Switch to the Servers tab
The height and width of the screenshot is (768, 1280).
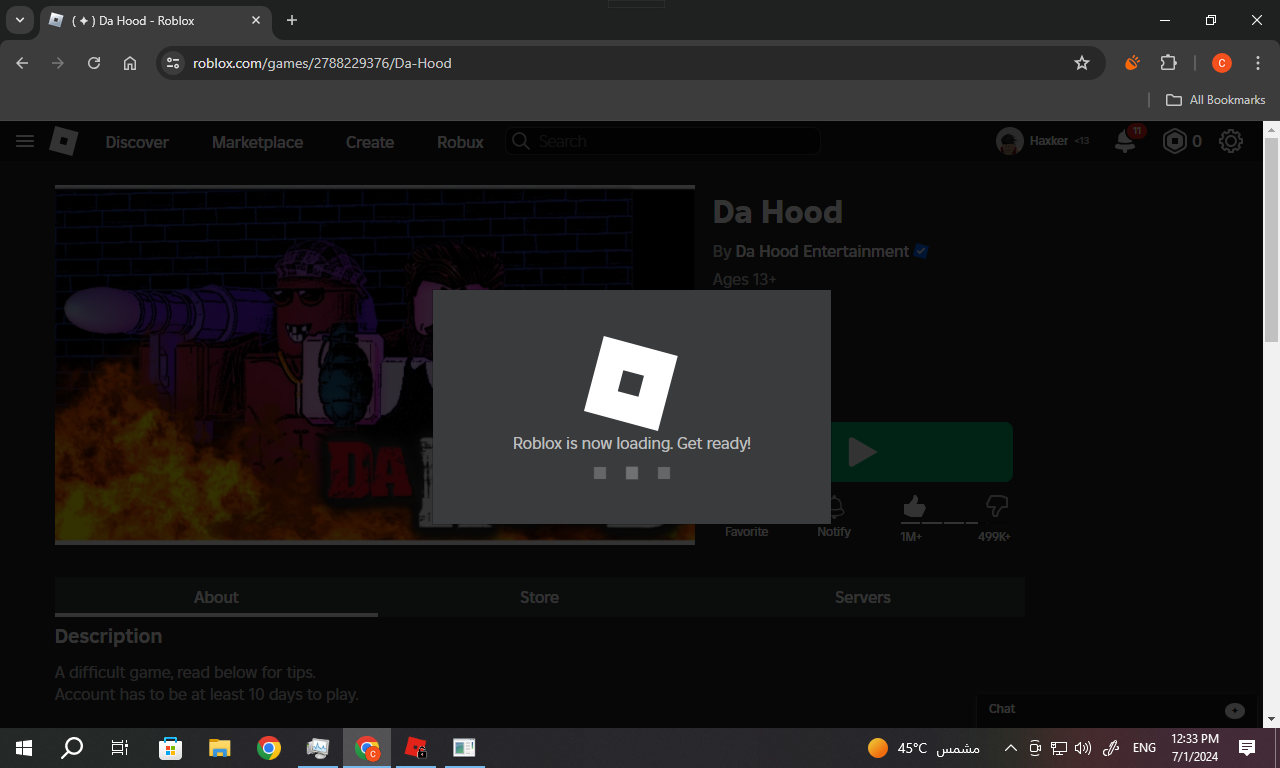(x=862, y=597)
